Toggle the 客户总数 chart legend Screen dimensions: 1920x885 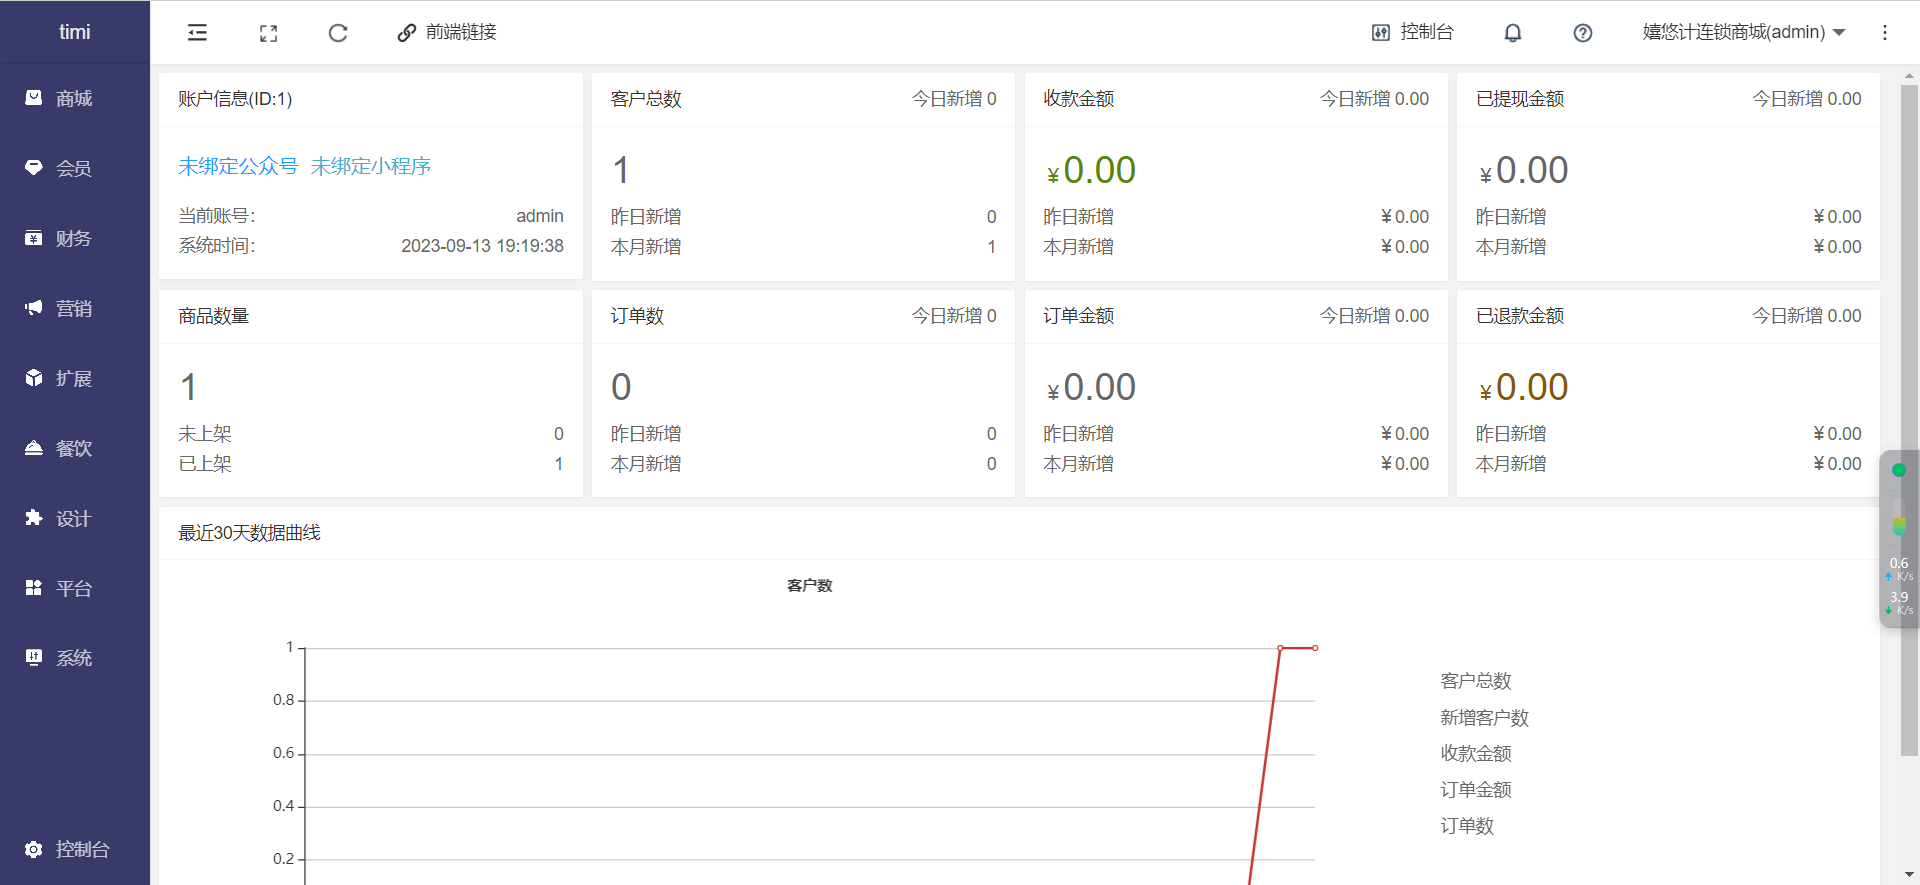tap(1476, 681)
